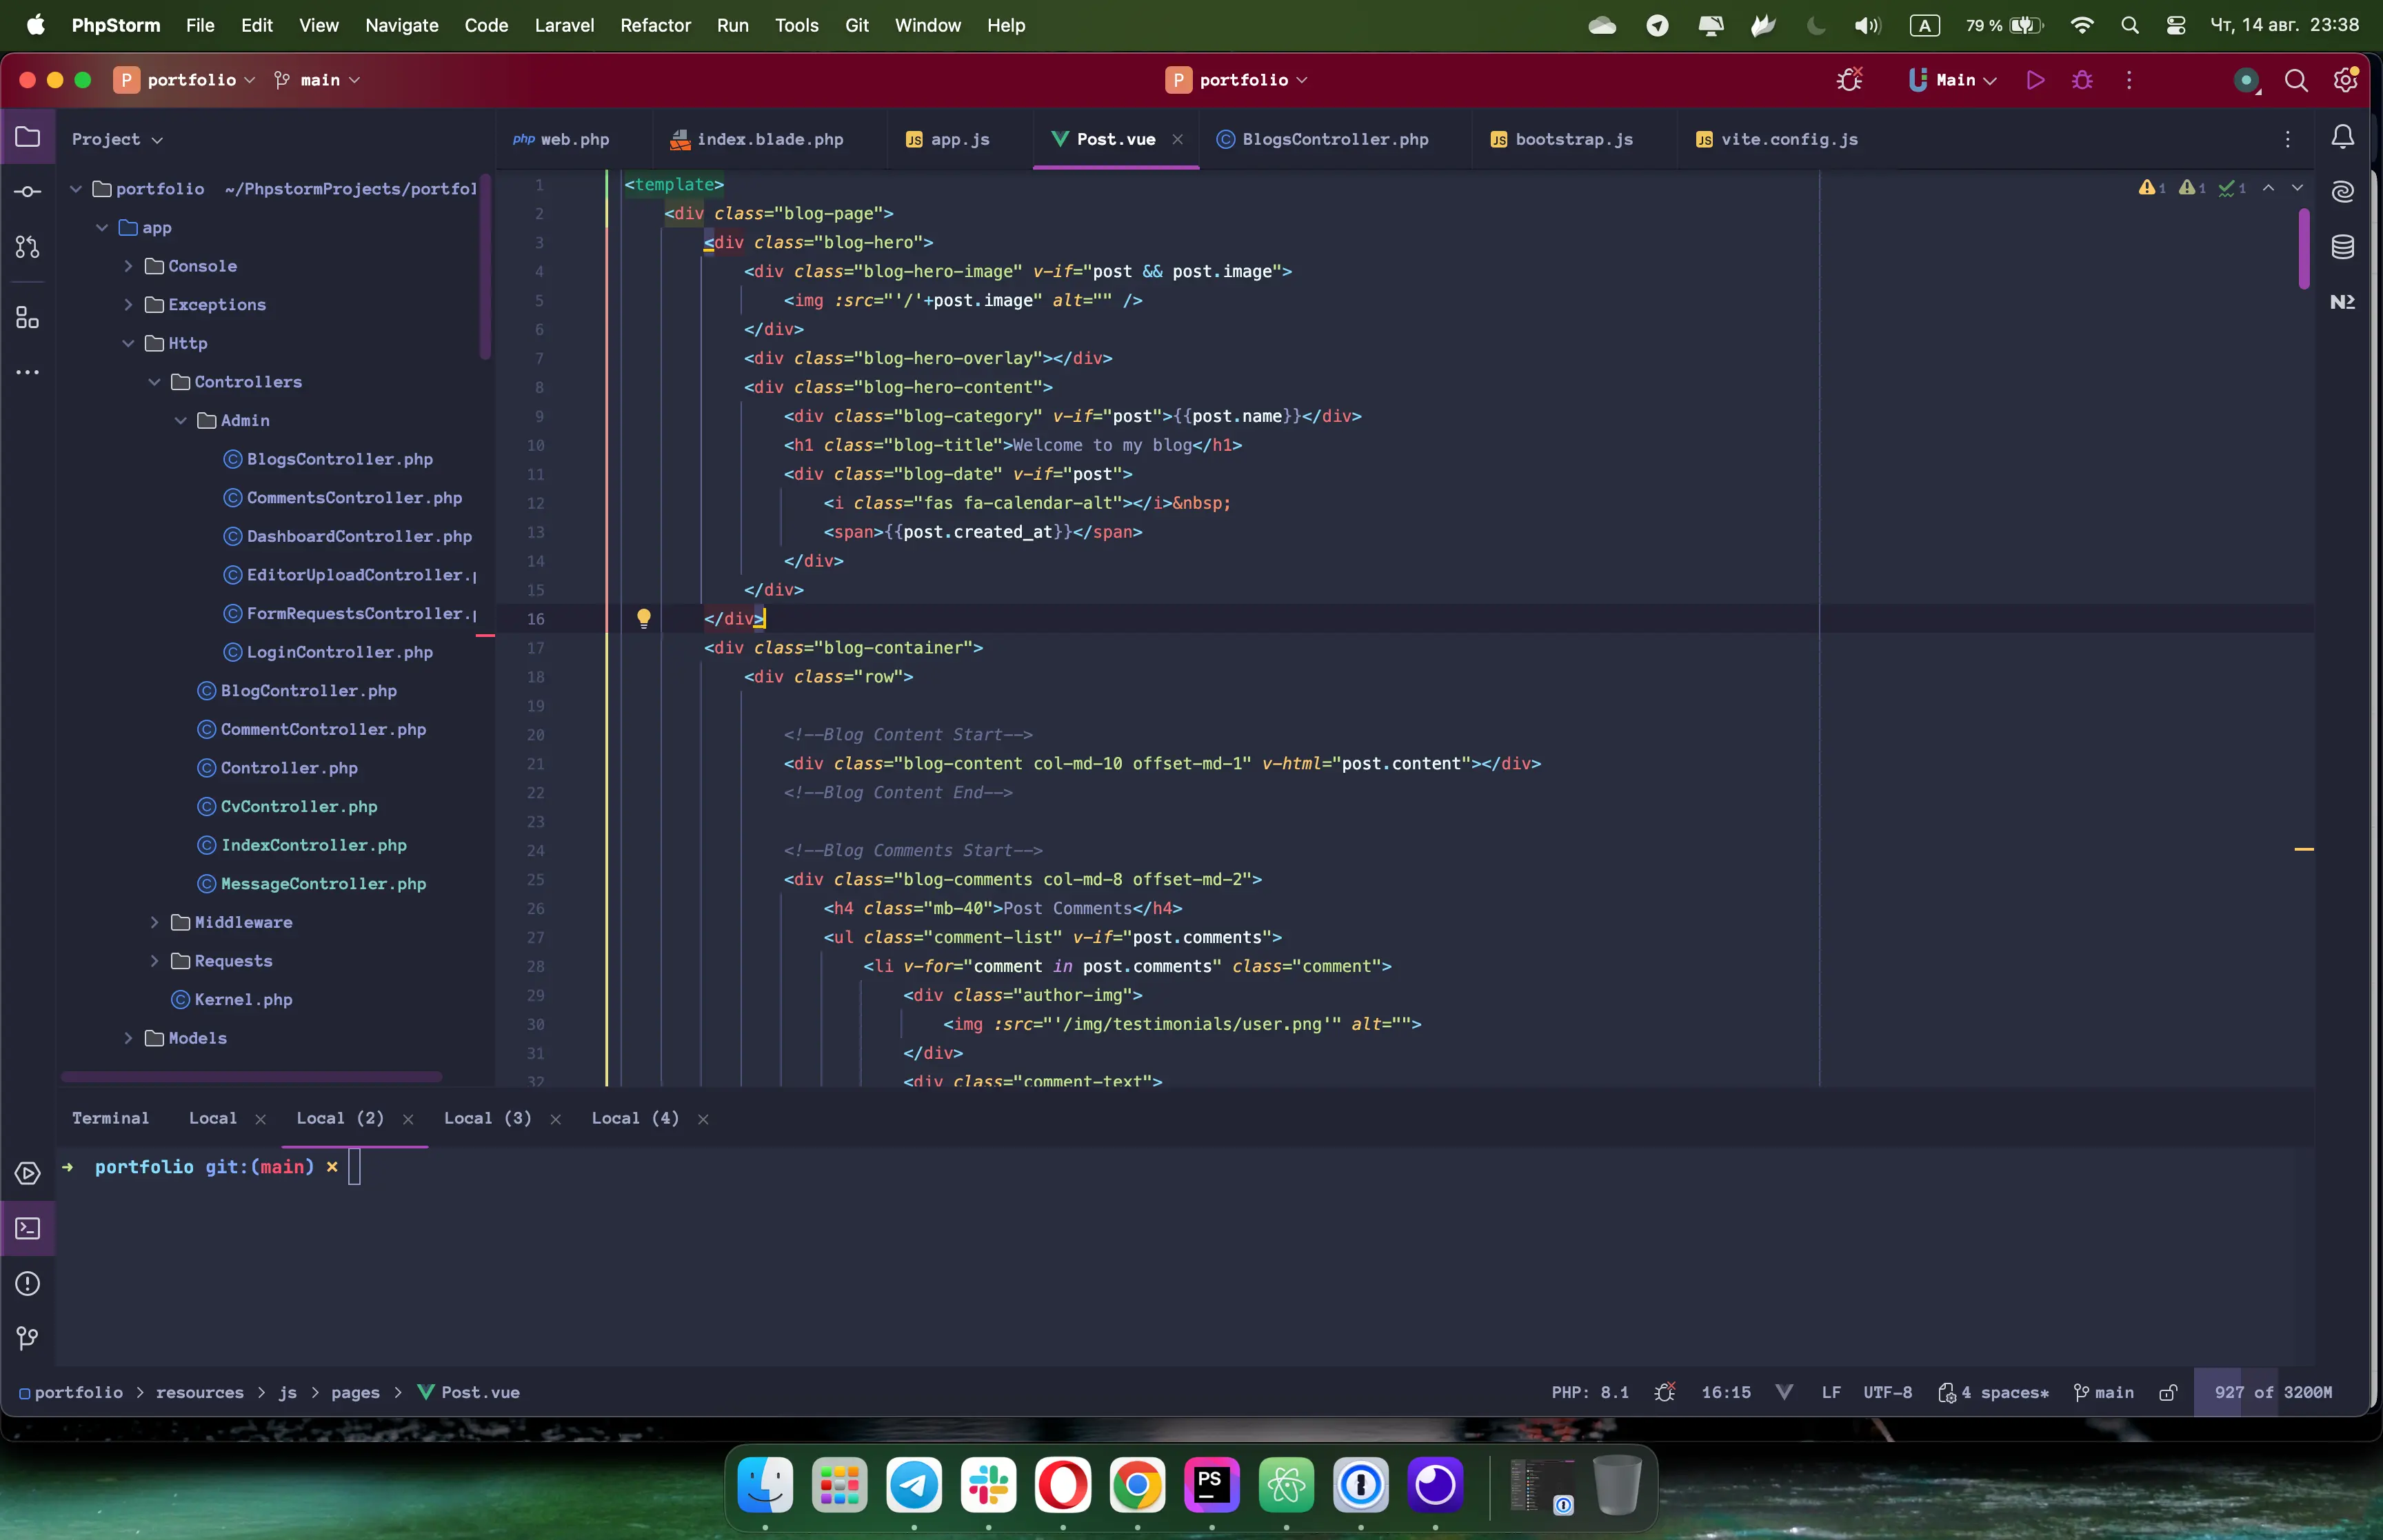Switch to BlogsController.php editor tab
The image size is (2383, 1540).
coord(1323,140)
